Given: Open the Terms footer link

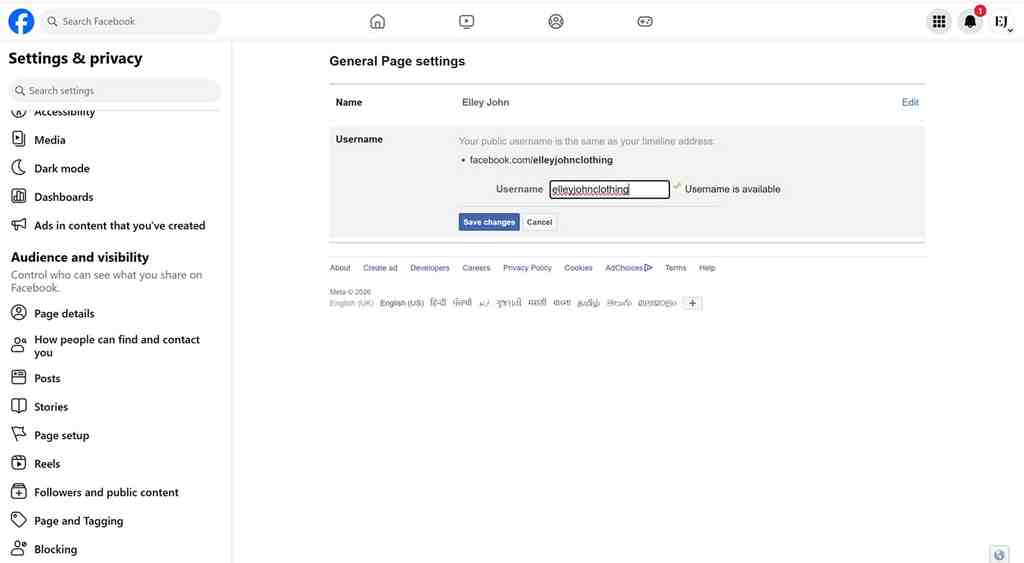Looking at the screenshot, I should [675, 268].
